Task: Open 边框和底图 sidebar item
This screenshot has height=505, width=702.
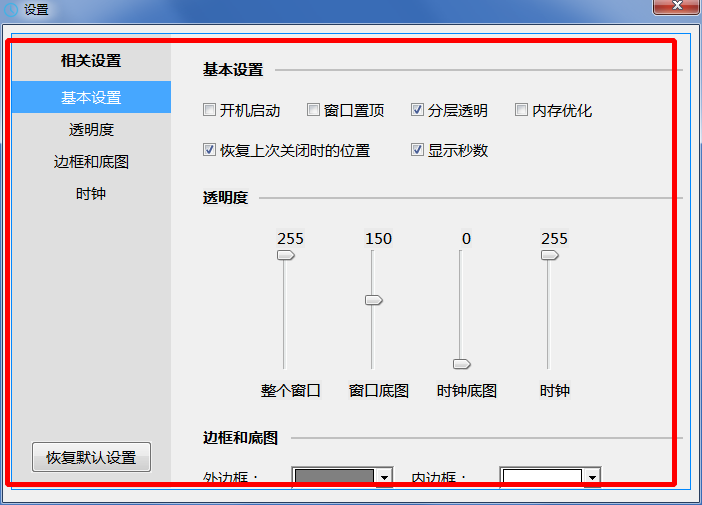Action: click(x=91, y=162)
